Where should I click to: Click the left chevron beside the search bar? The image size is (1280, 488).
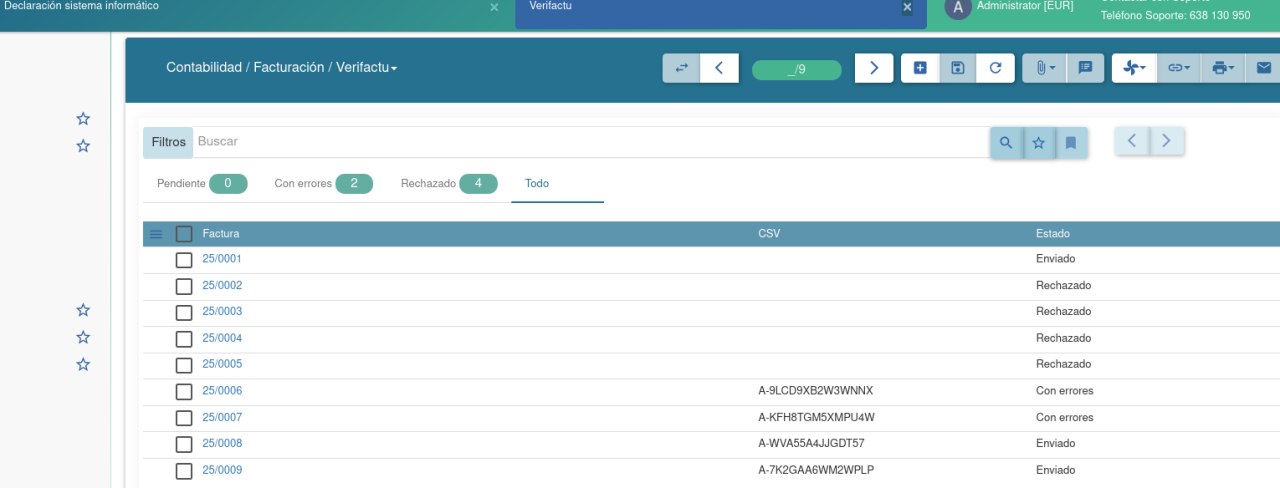coord(1132,141)
